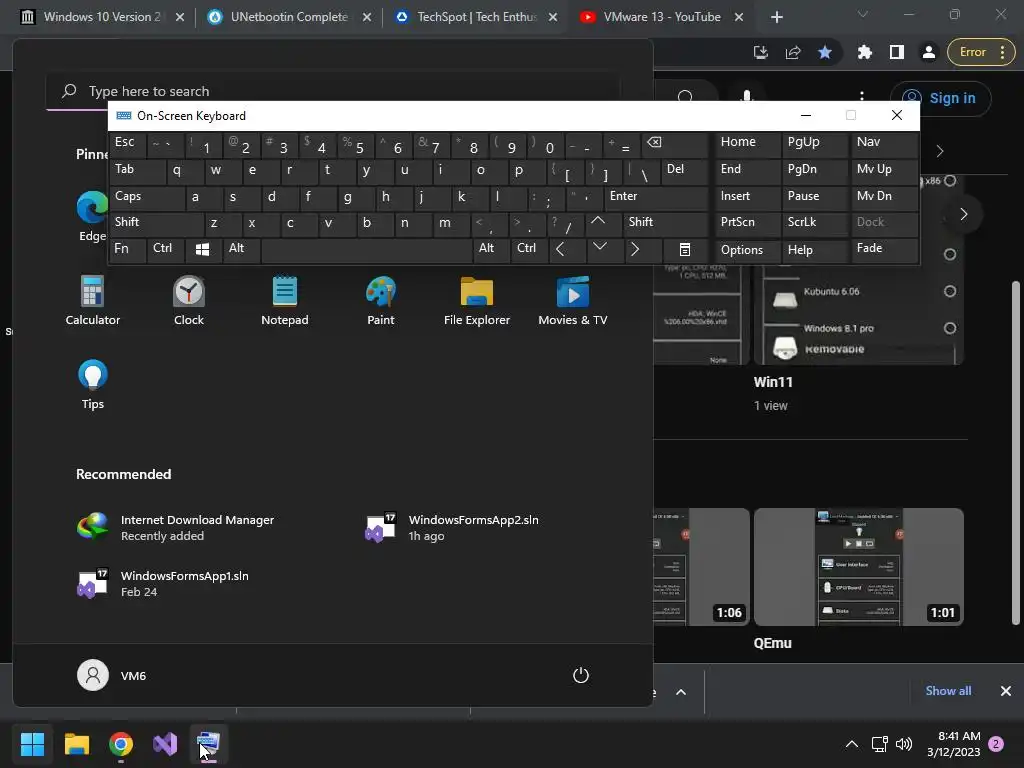
Task: Open the QEmu video thumbnail
Action: 859,567
